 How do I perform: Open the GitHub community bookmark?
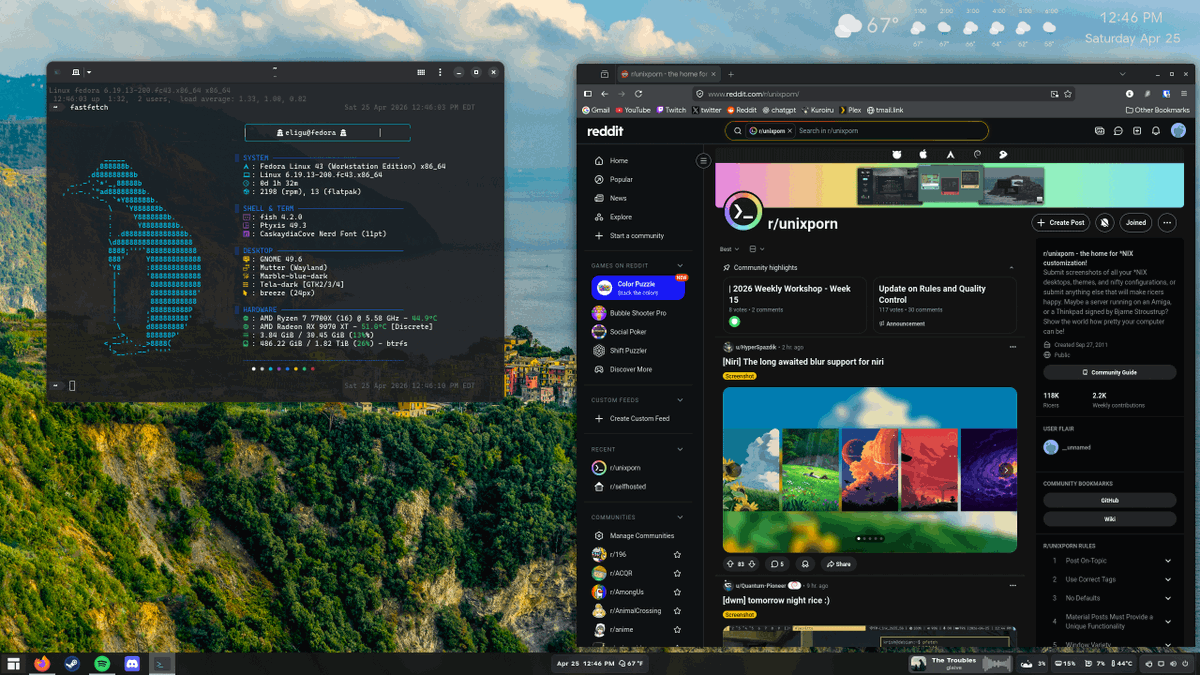click(1110, 498)
